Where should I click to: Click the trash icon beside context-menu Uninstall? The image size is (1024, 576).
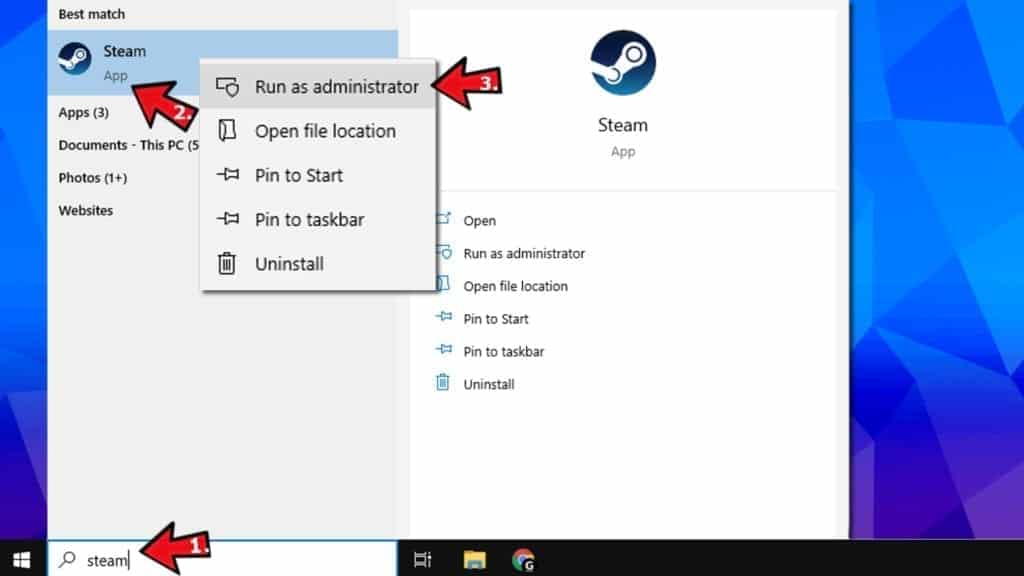click(x=227, y=263)
